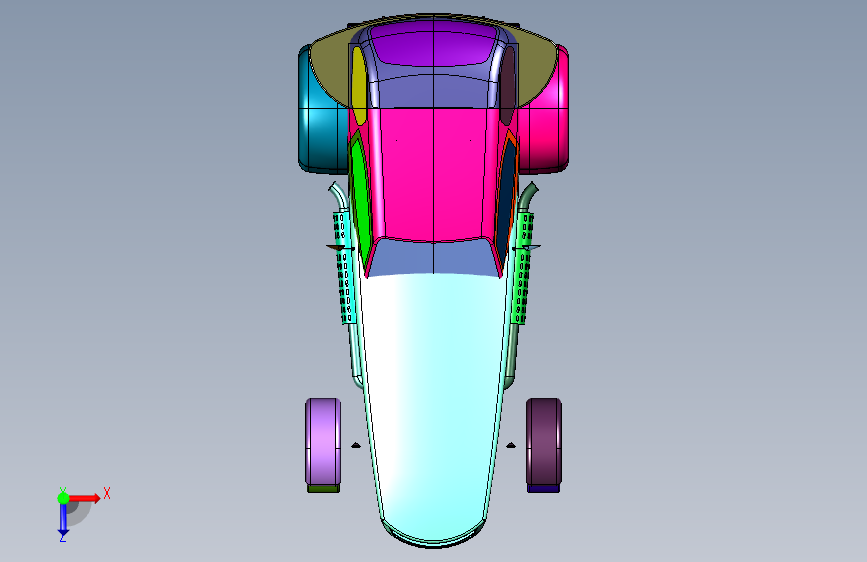Screen dimensions: 867x562
Task: Select the dark navy side window
Action: coord(505,199)
